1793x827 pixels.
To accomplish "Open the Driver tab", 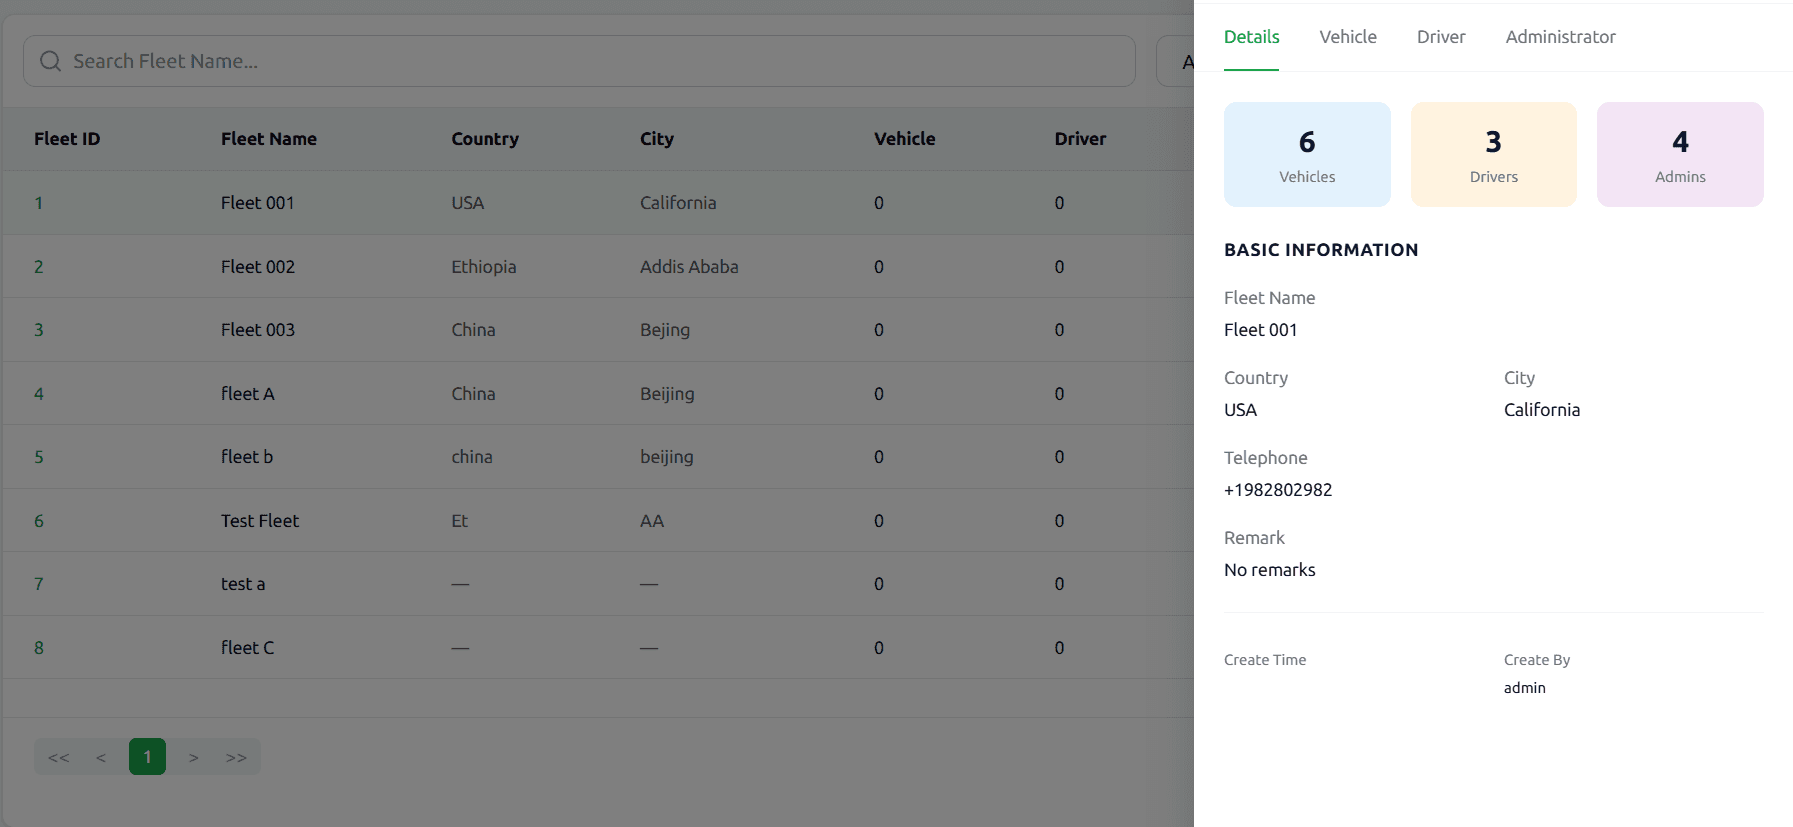I will 1440,37.
